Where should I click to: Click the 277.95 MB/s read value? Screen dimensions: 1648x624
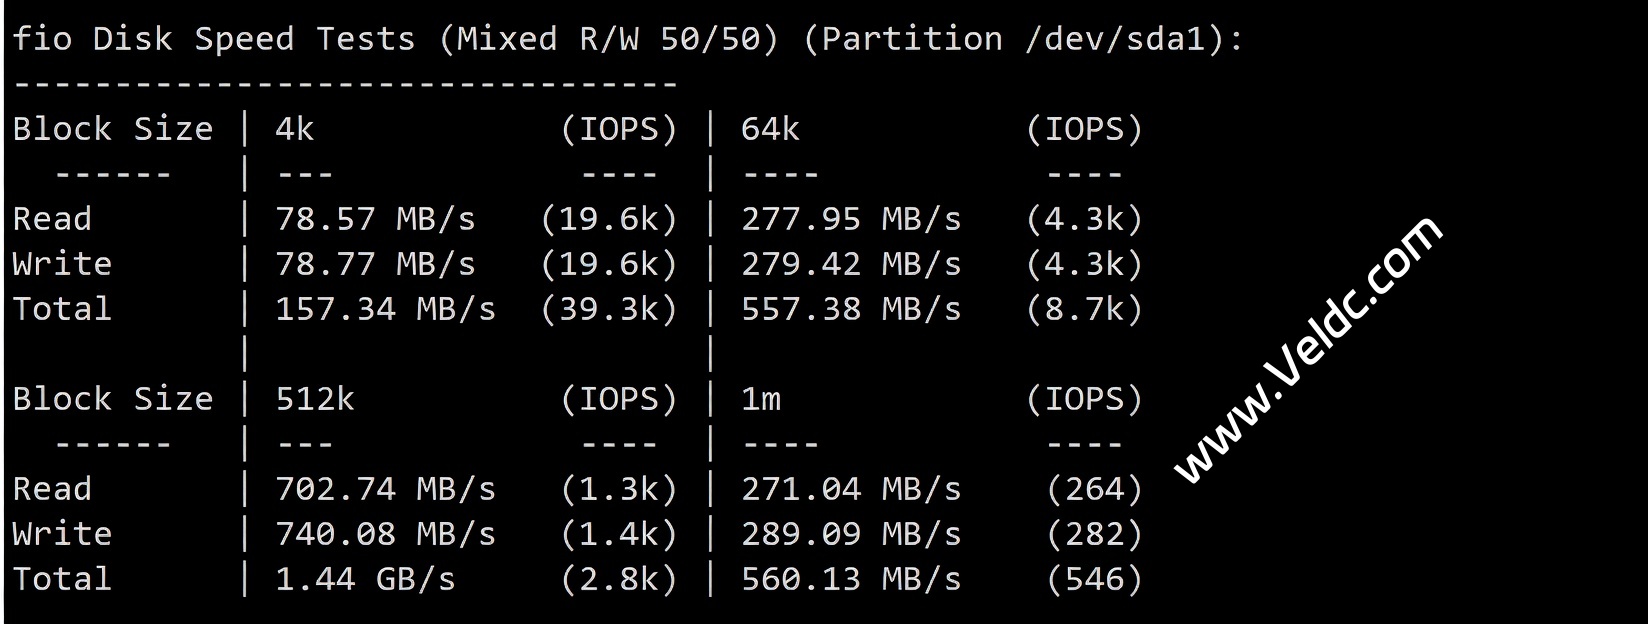coord(851,220)
